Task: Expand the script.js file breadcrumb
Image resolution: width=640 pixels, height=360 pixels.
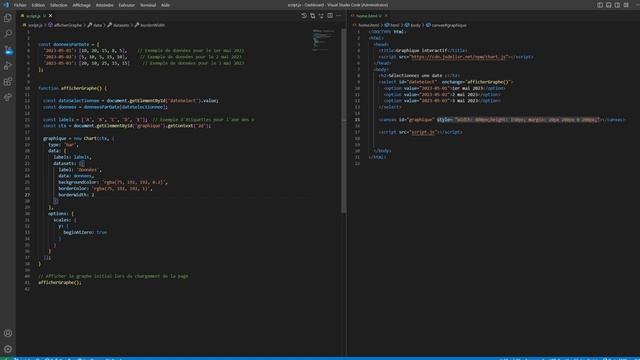Action: pyautogui.click(x=35, y=25)
